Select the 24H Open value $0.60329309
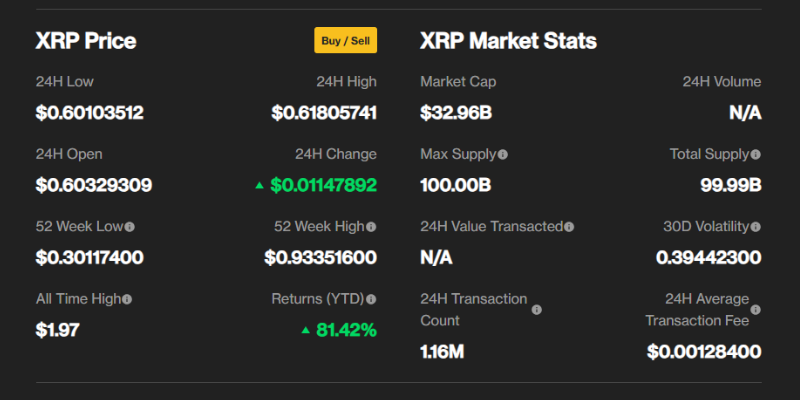Screen dimensions: 800x400 [x=94, y=185]
